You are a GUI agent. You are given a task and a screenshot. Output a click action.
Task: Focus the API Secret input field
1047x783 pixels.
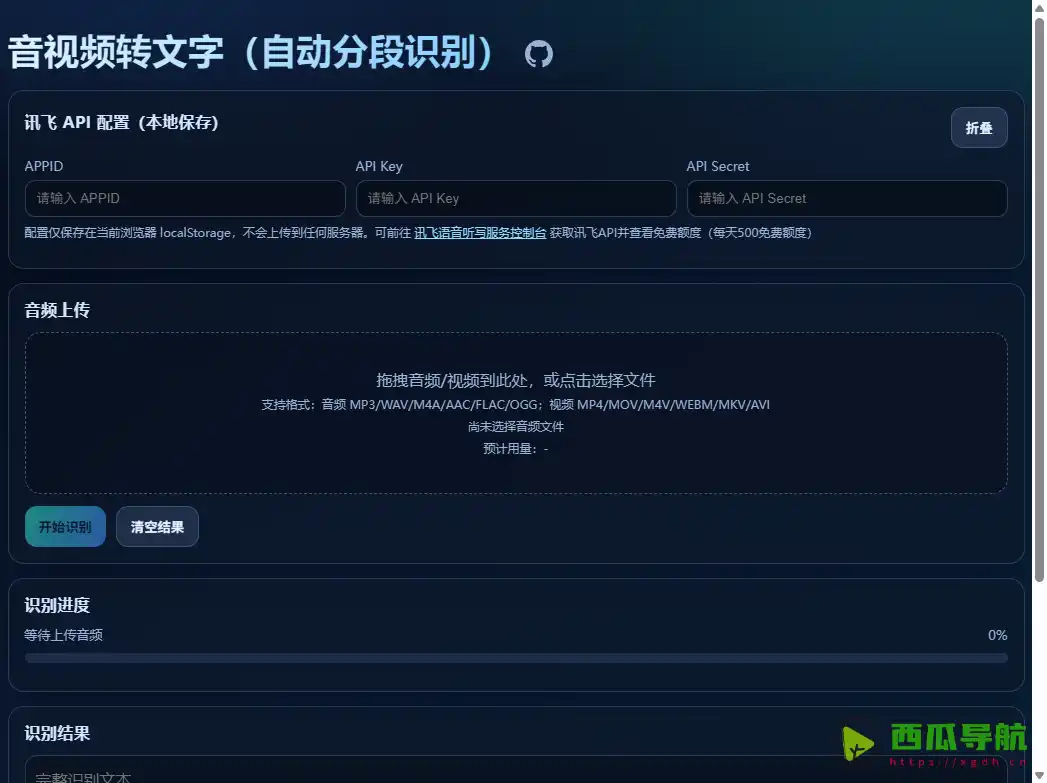(x=847, y=198)
